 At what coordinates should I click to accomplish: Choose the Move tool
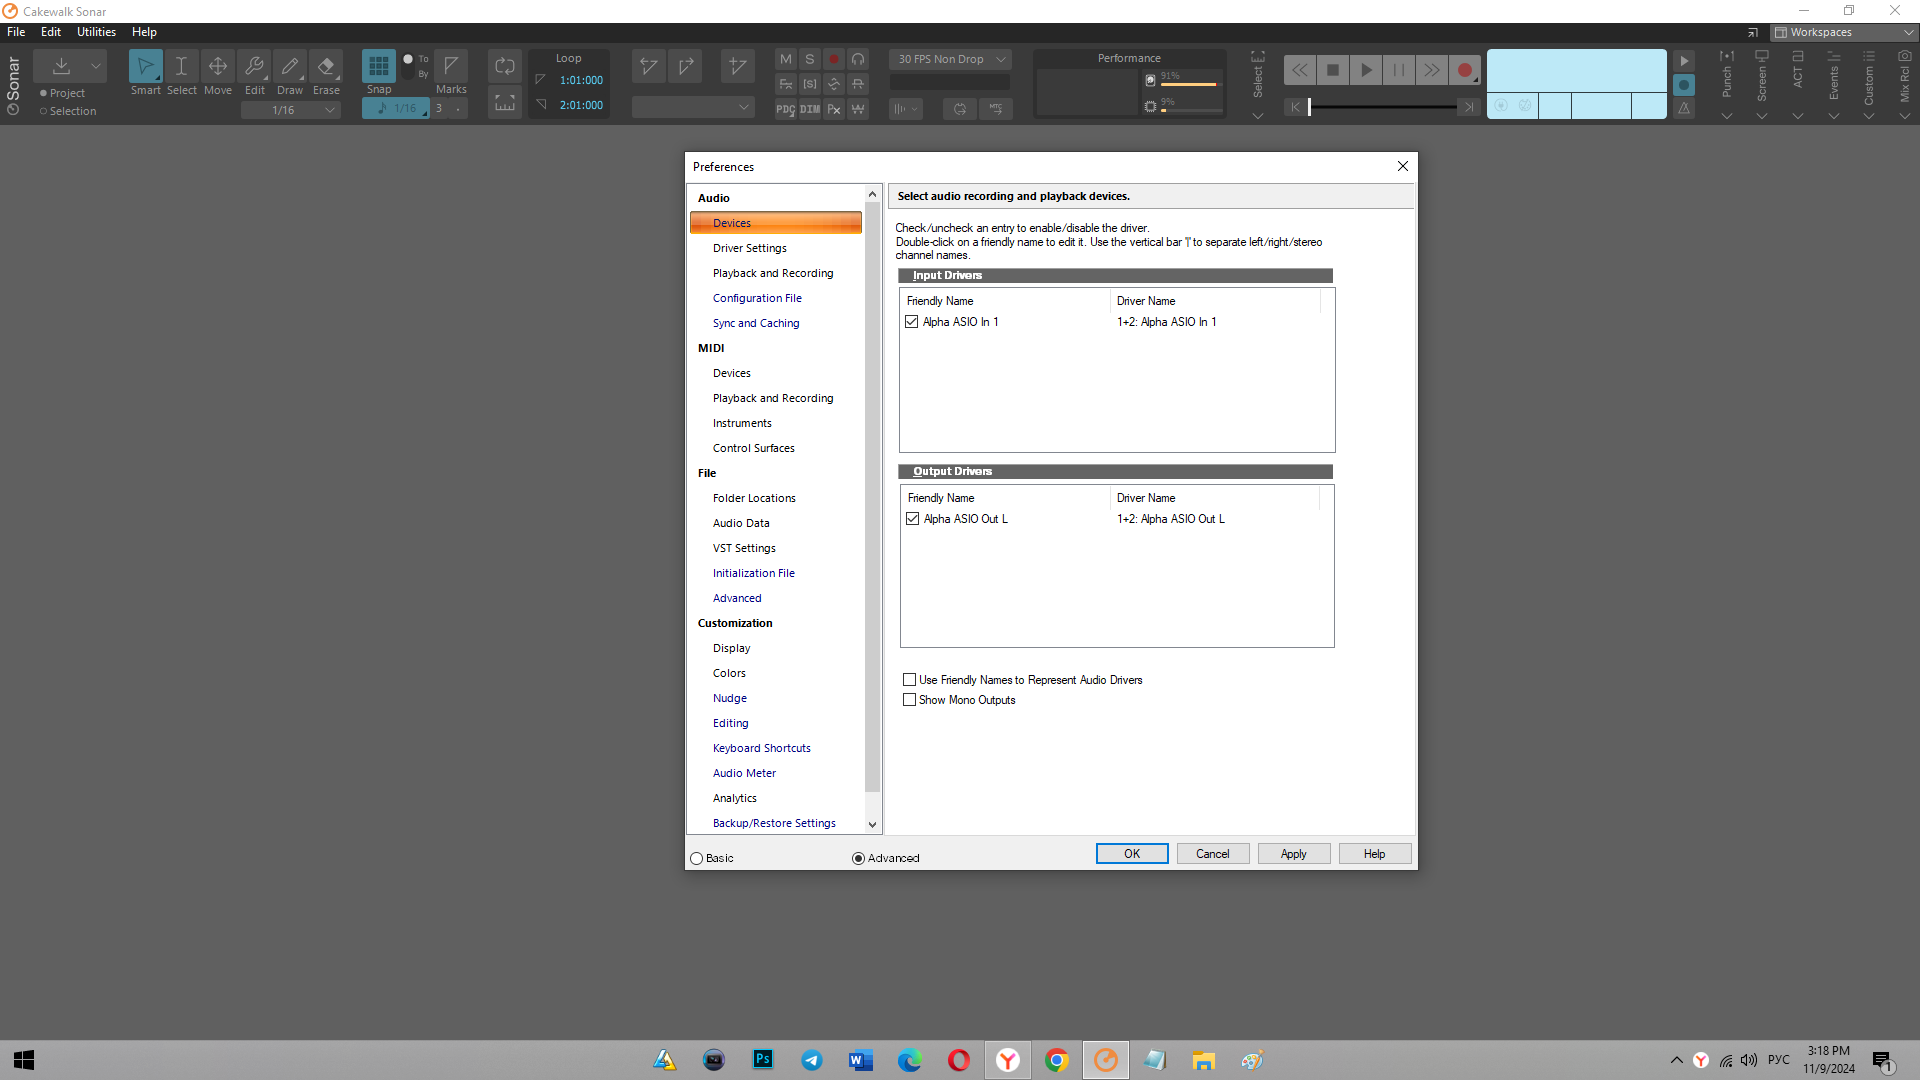click(217, 67)
